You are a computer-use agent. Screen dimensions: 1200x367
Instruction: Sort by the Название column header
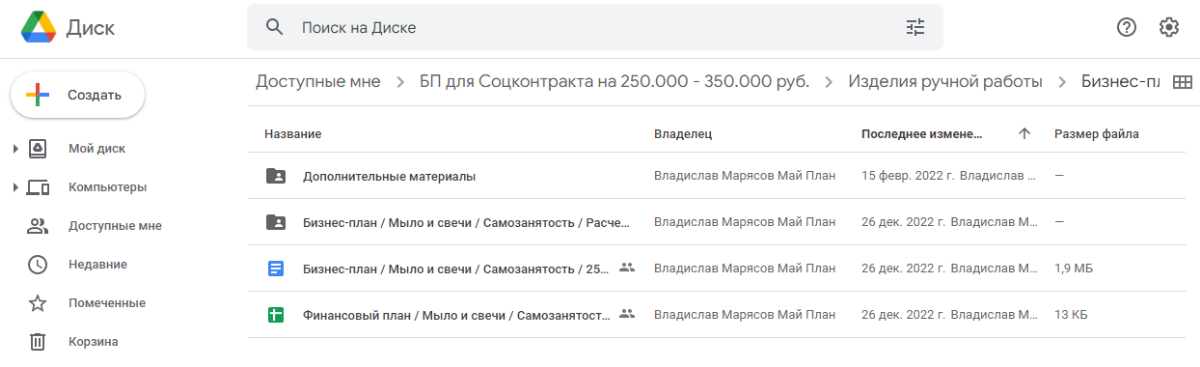point(293,133)
